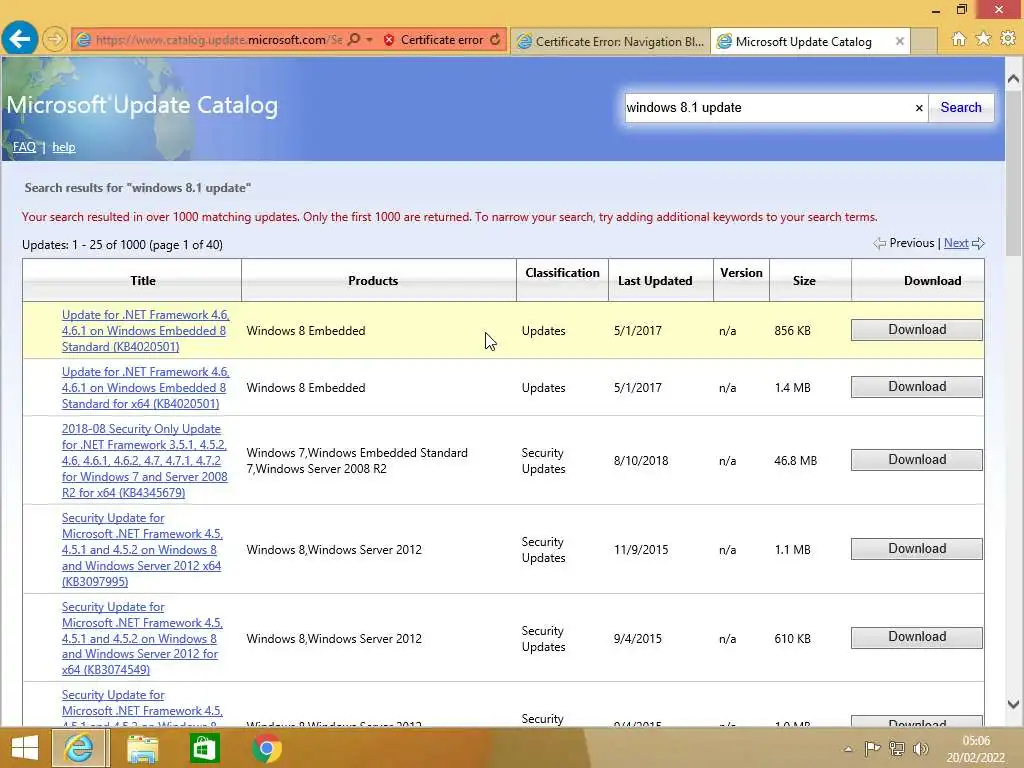
Task: Click the scrollbar up arrow
Action: coord(1014,79)
